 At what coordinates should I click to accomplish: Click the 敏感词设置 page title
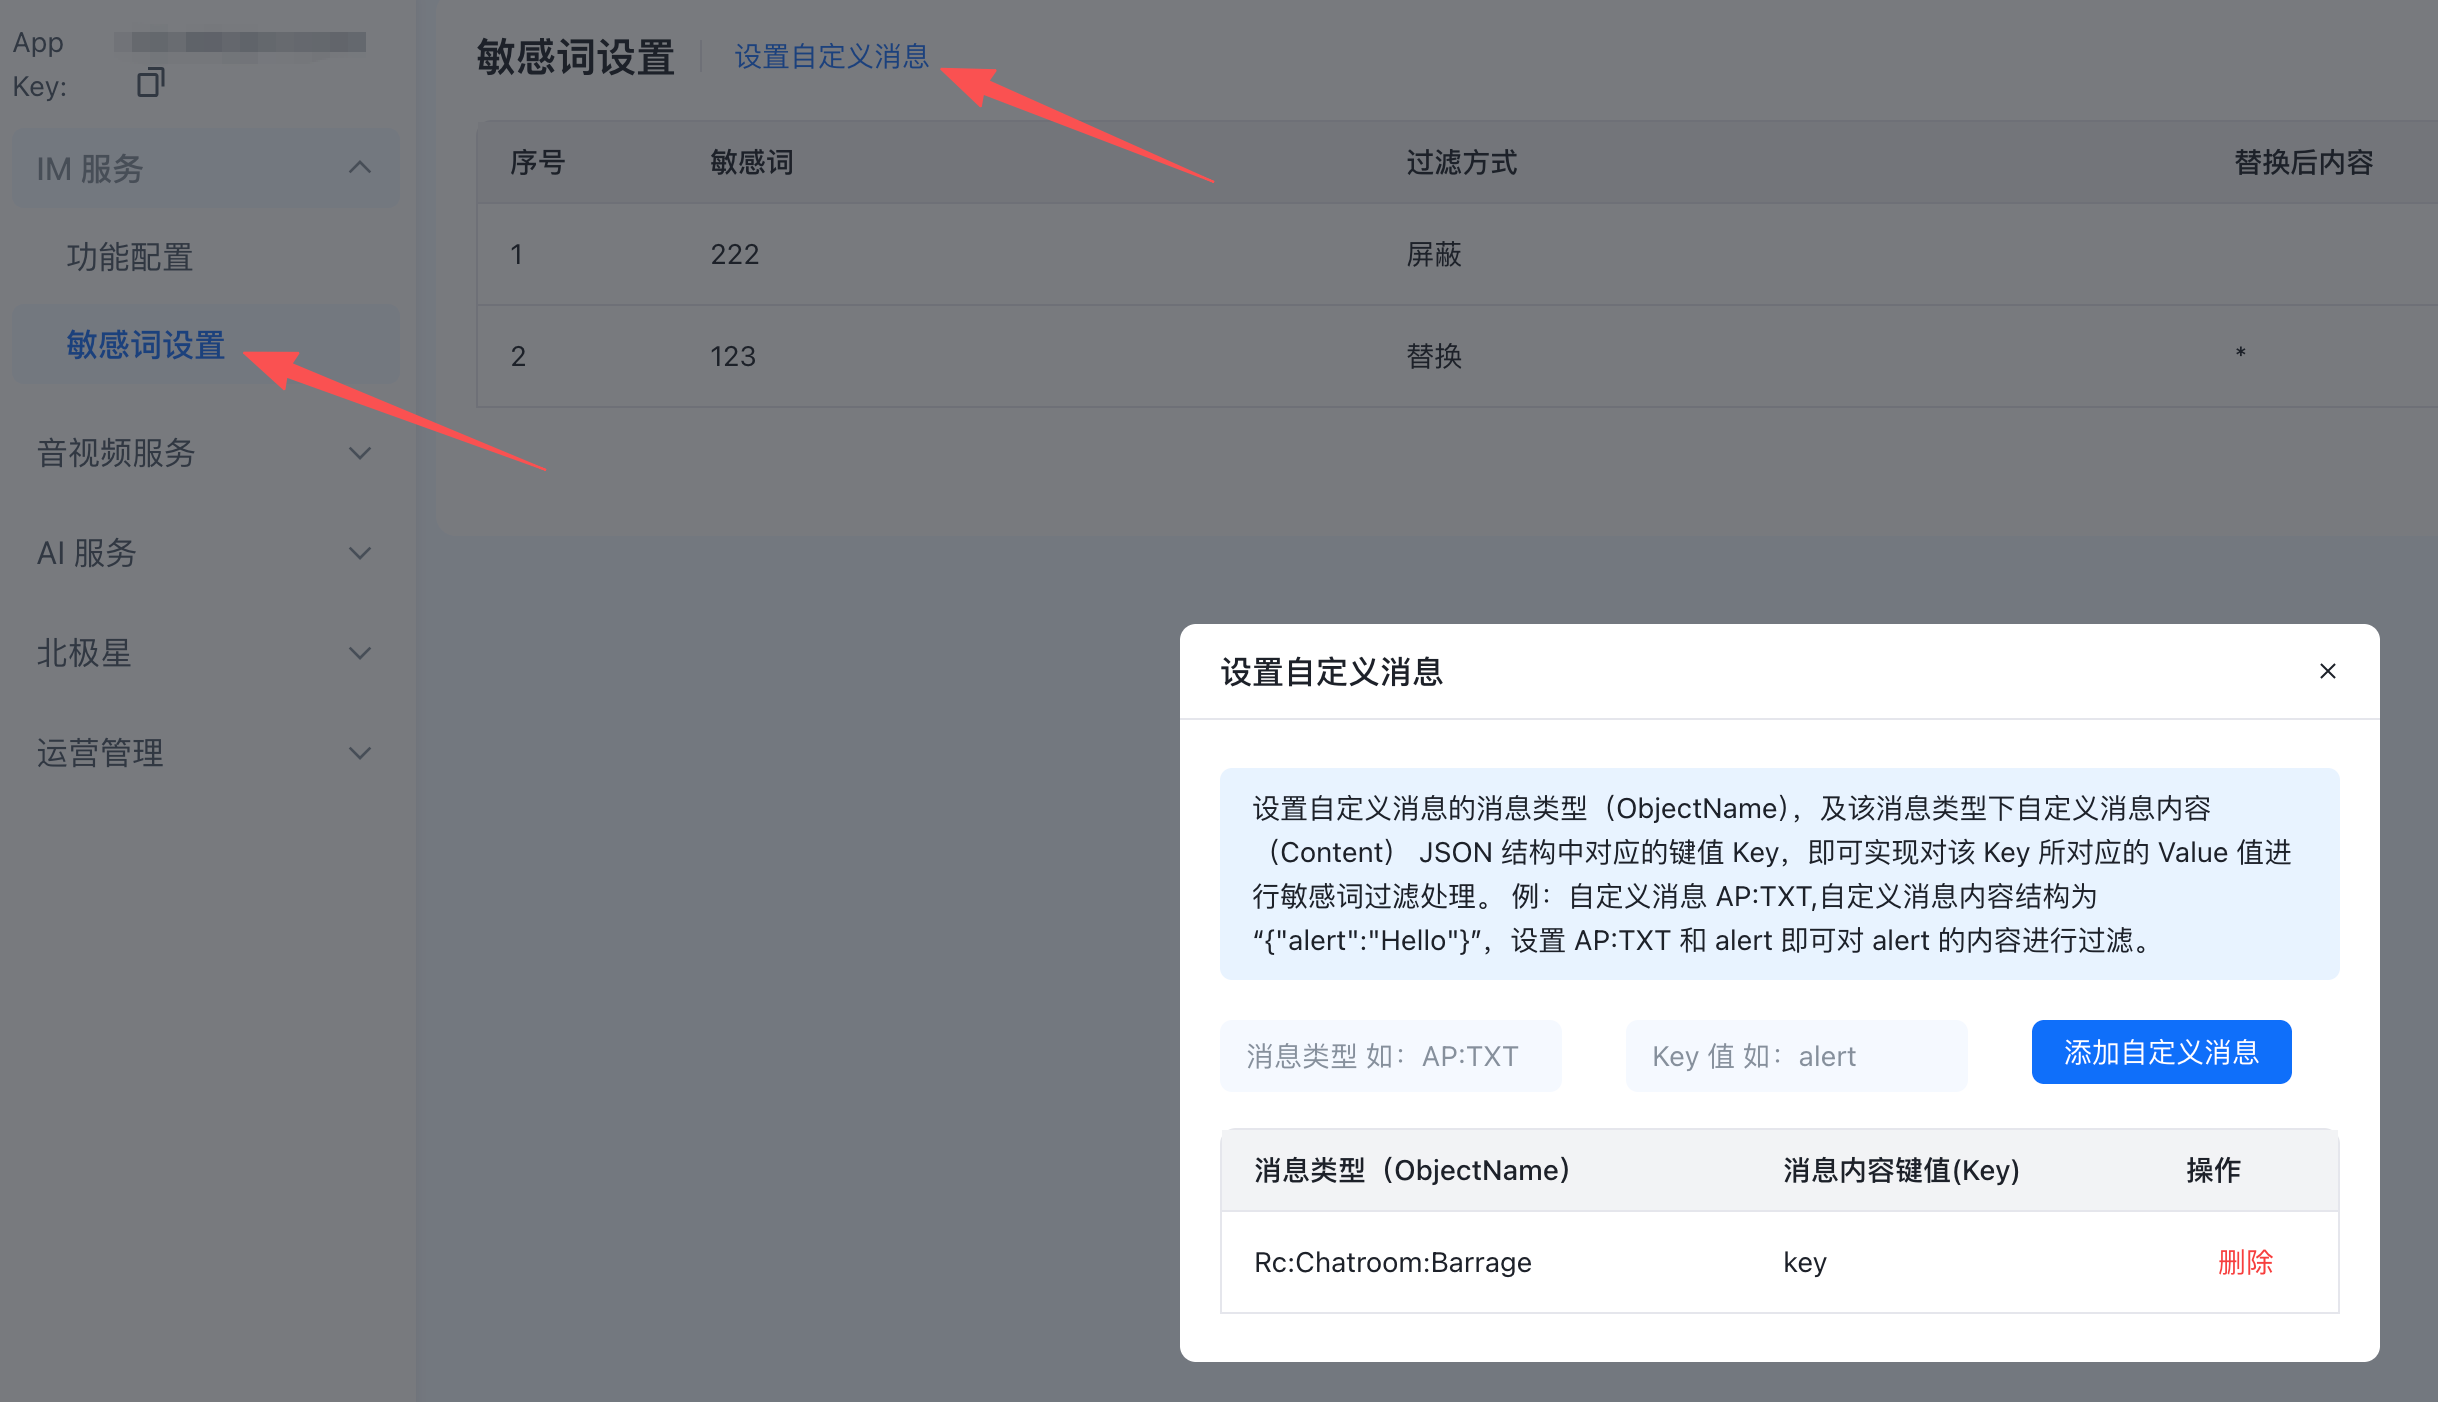576,57
